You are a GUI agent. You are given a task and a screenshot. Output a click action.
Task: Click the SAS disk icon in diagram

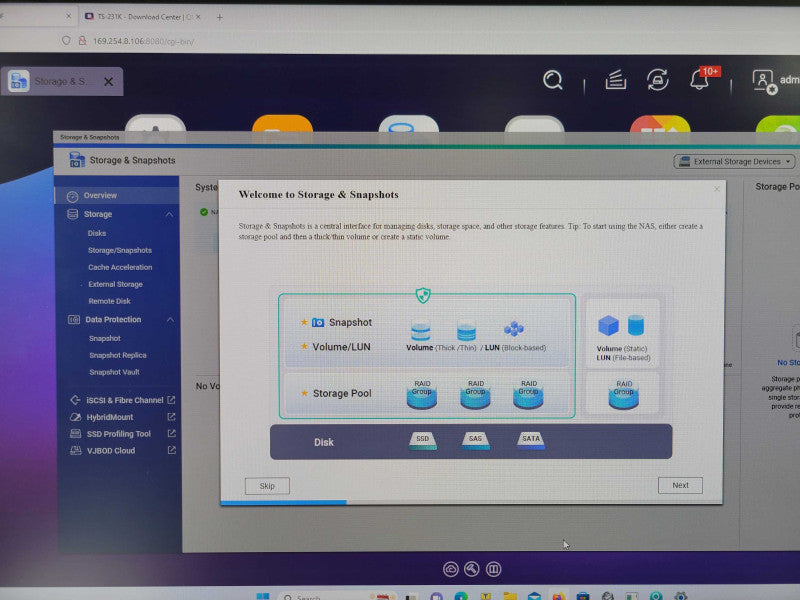pyautogui.click(x=476, y=440)
